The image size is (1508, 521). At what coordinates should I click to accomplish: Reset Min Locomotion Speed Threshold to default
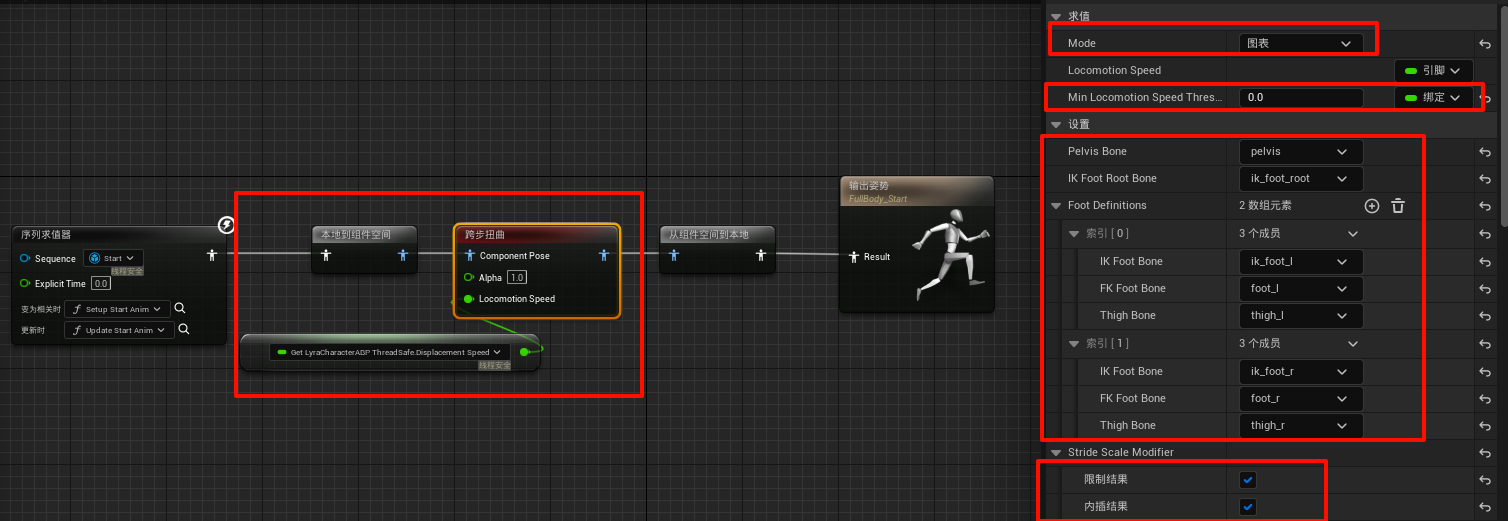pos(1485,98)
